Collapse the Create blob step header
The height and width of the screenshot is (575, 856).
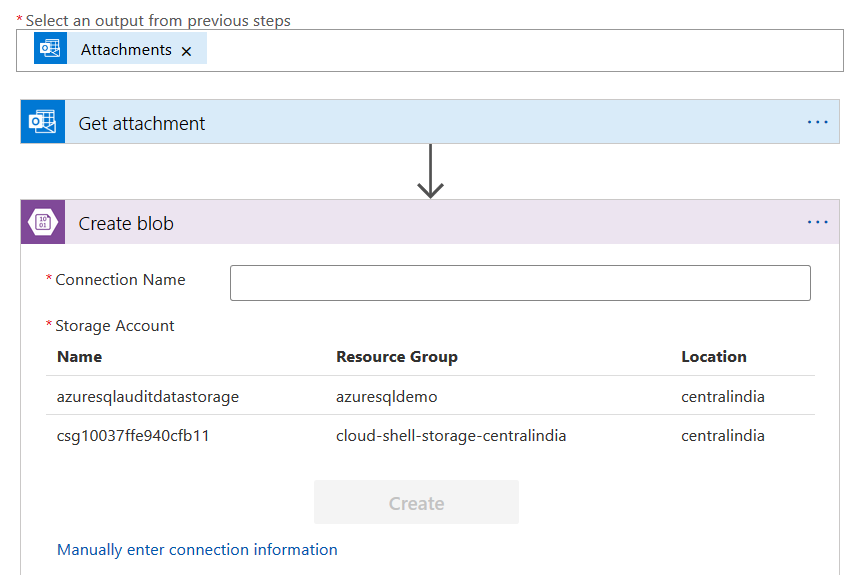tap(400, 223)
